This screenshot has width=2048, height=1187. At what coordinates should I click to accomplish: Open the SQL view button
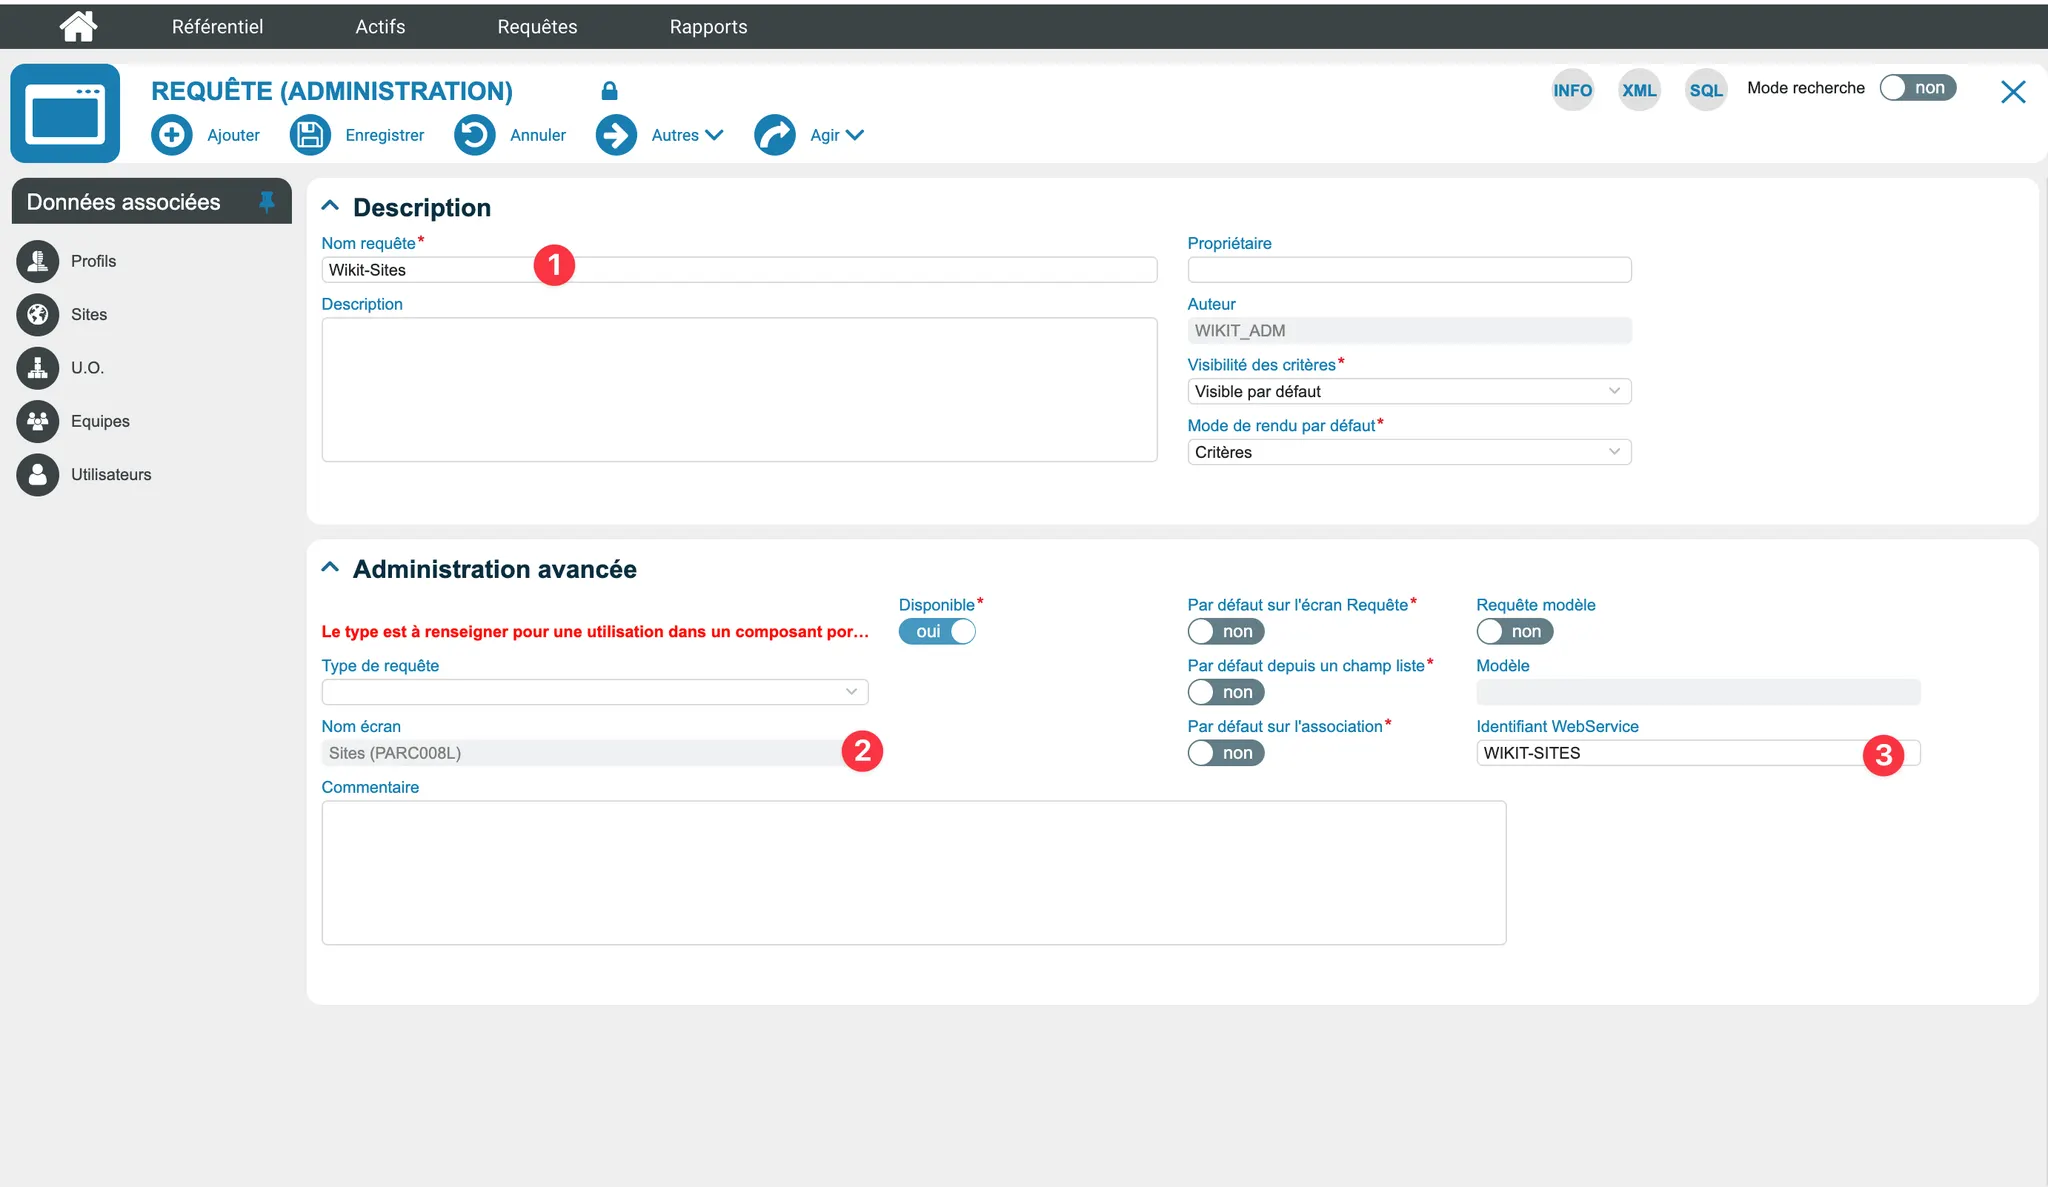(x=1705, y=90)
